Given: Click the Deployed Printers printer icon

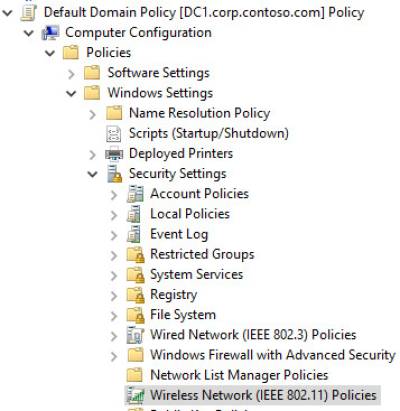Looking at the screenshot, I should [x=114, y=154].
